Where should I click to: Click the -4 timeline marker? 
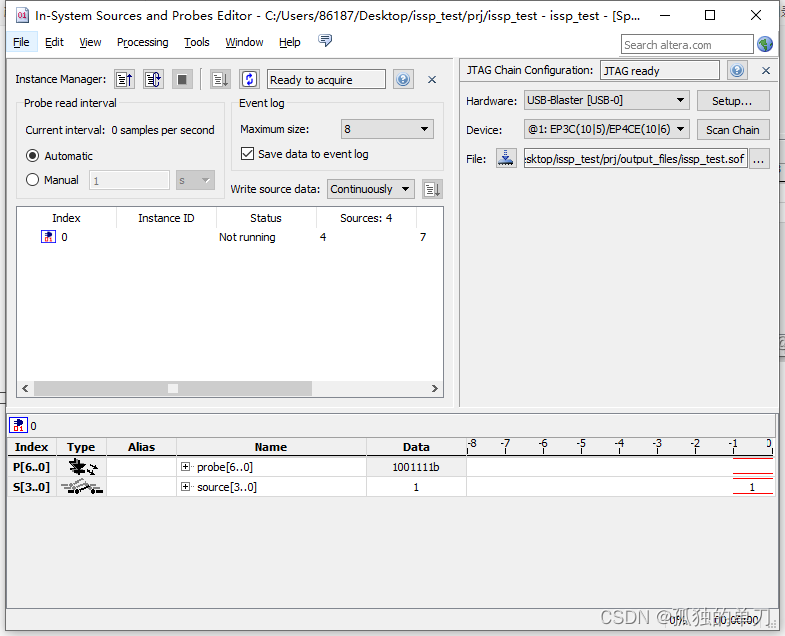pos(620,443)
